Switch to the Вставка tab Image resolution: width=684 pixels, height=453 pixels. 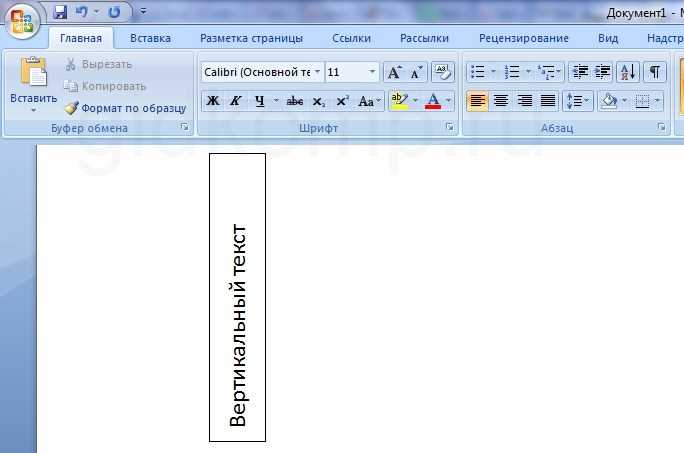pos(150,38)
